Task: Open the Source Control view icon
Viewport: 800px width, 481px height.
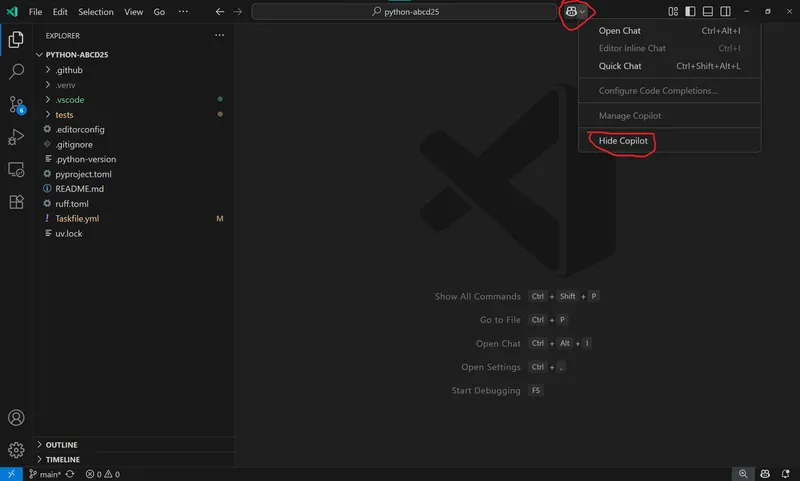Action: pos(16,104)
